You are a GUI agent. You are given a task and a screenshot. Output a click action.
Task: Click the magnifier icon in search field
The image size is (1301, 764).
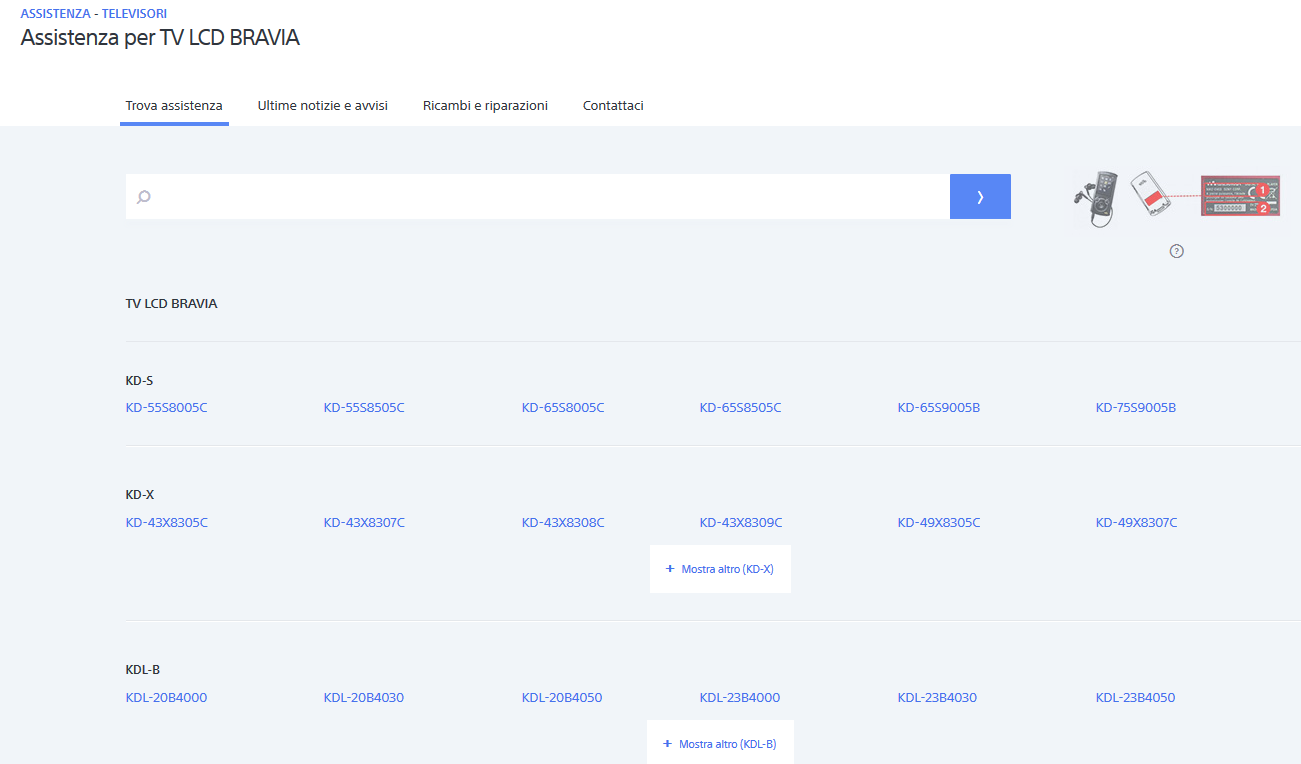point(143,197)
